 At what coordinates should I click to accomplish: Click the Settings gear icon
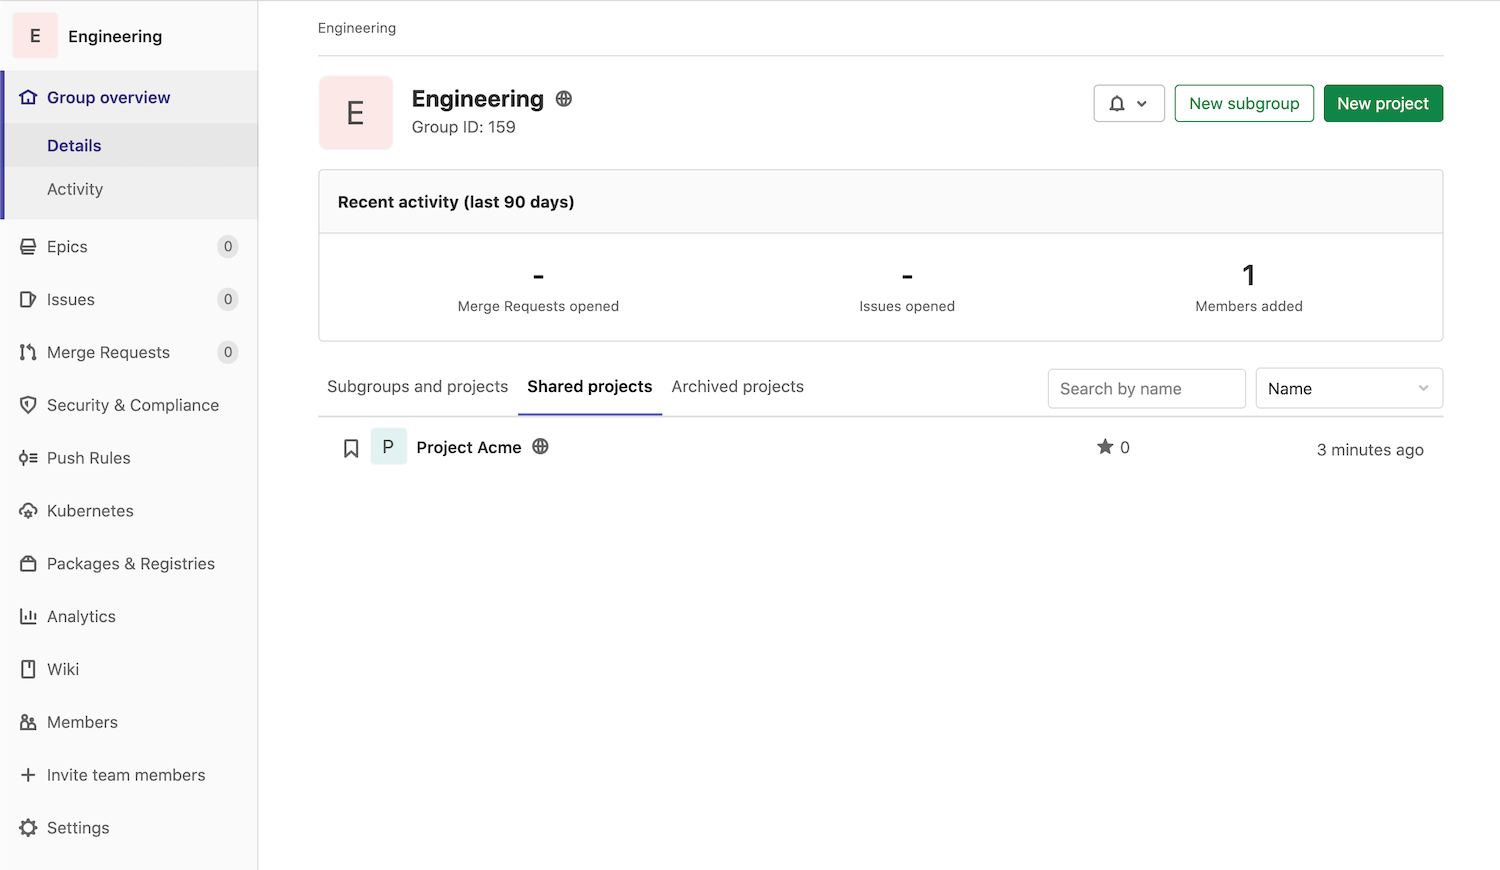point(28,828)
